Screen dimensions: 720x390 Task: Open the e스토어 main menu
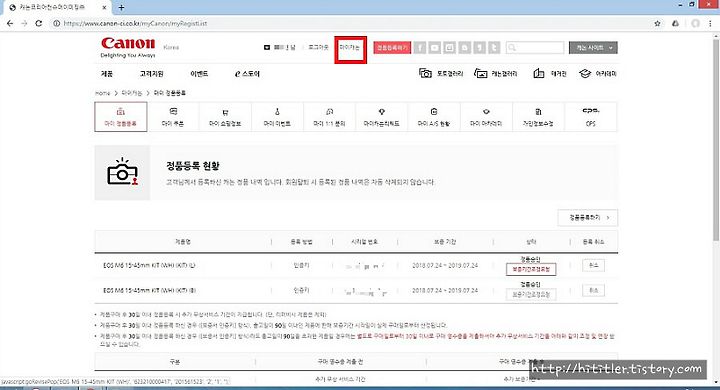point(247,73)
